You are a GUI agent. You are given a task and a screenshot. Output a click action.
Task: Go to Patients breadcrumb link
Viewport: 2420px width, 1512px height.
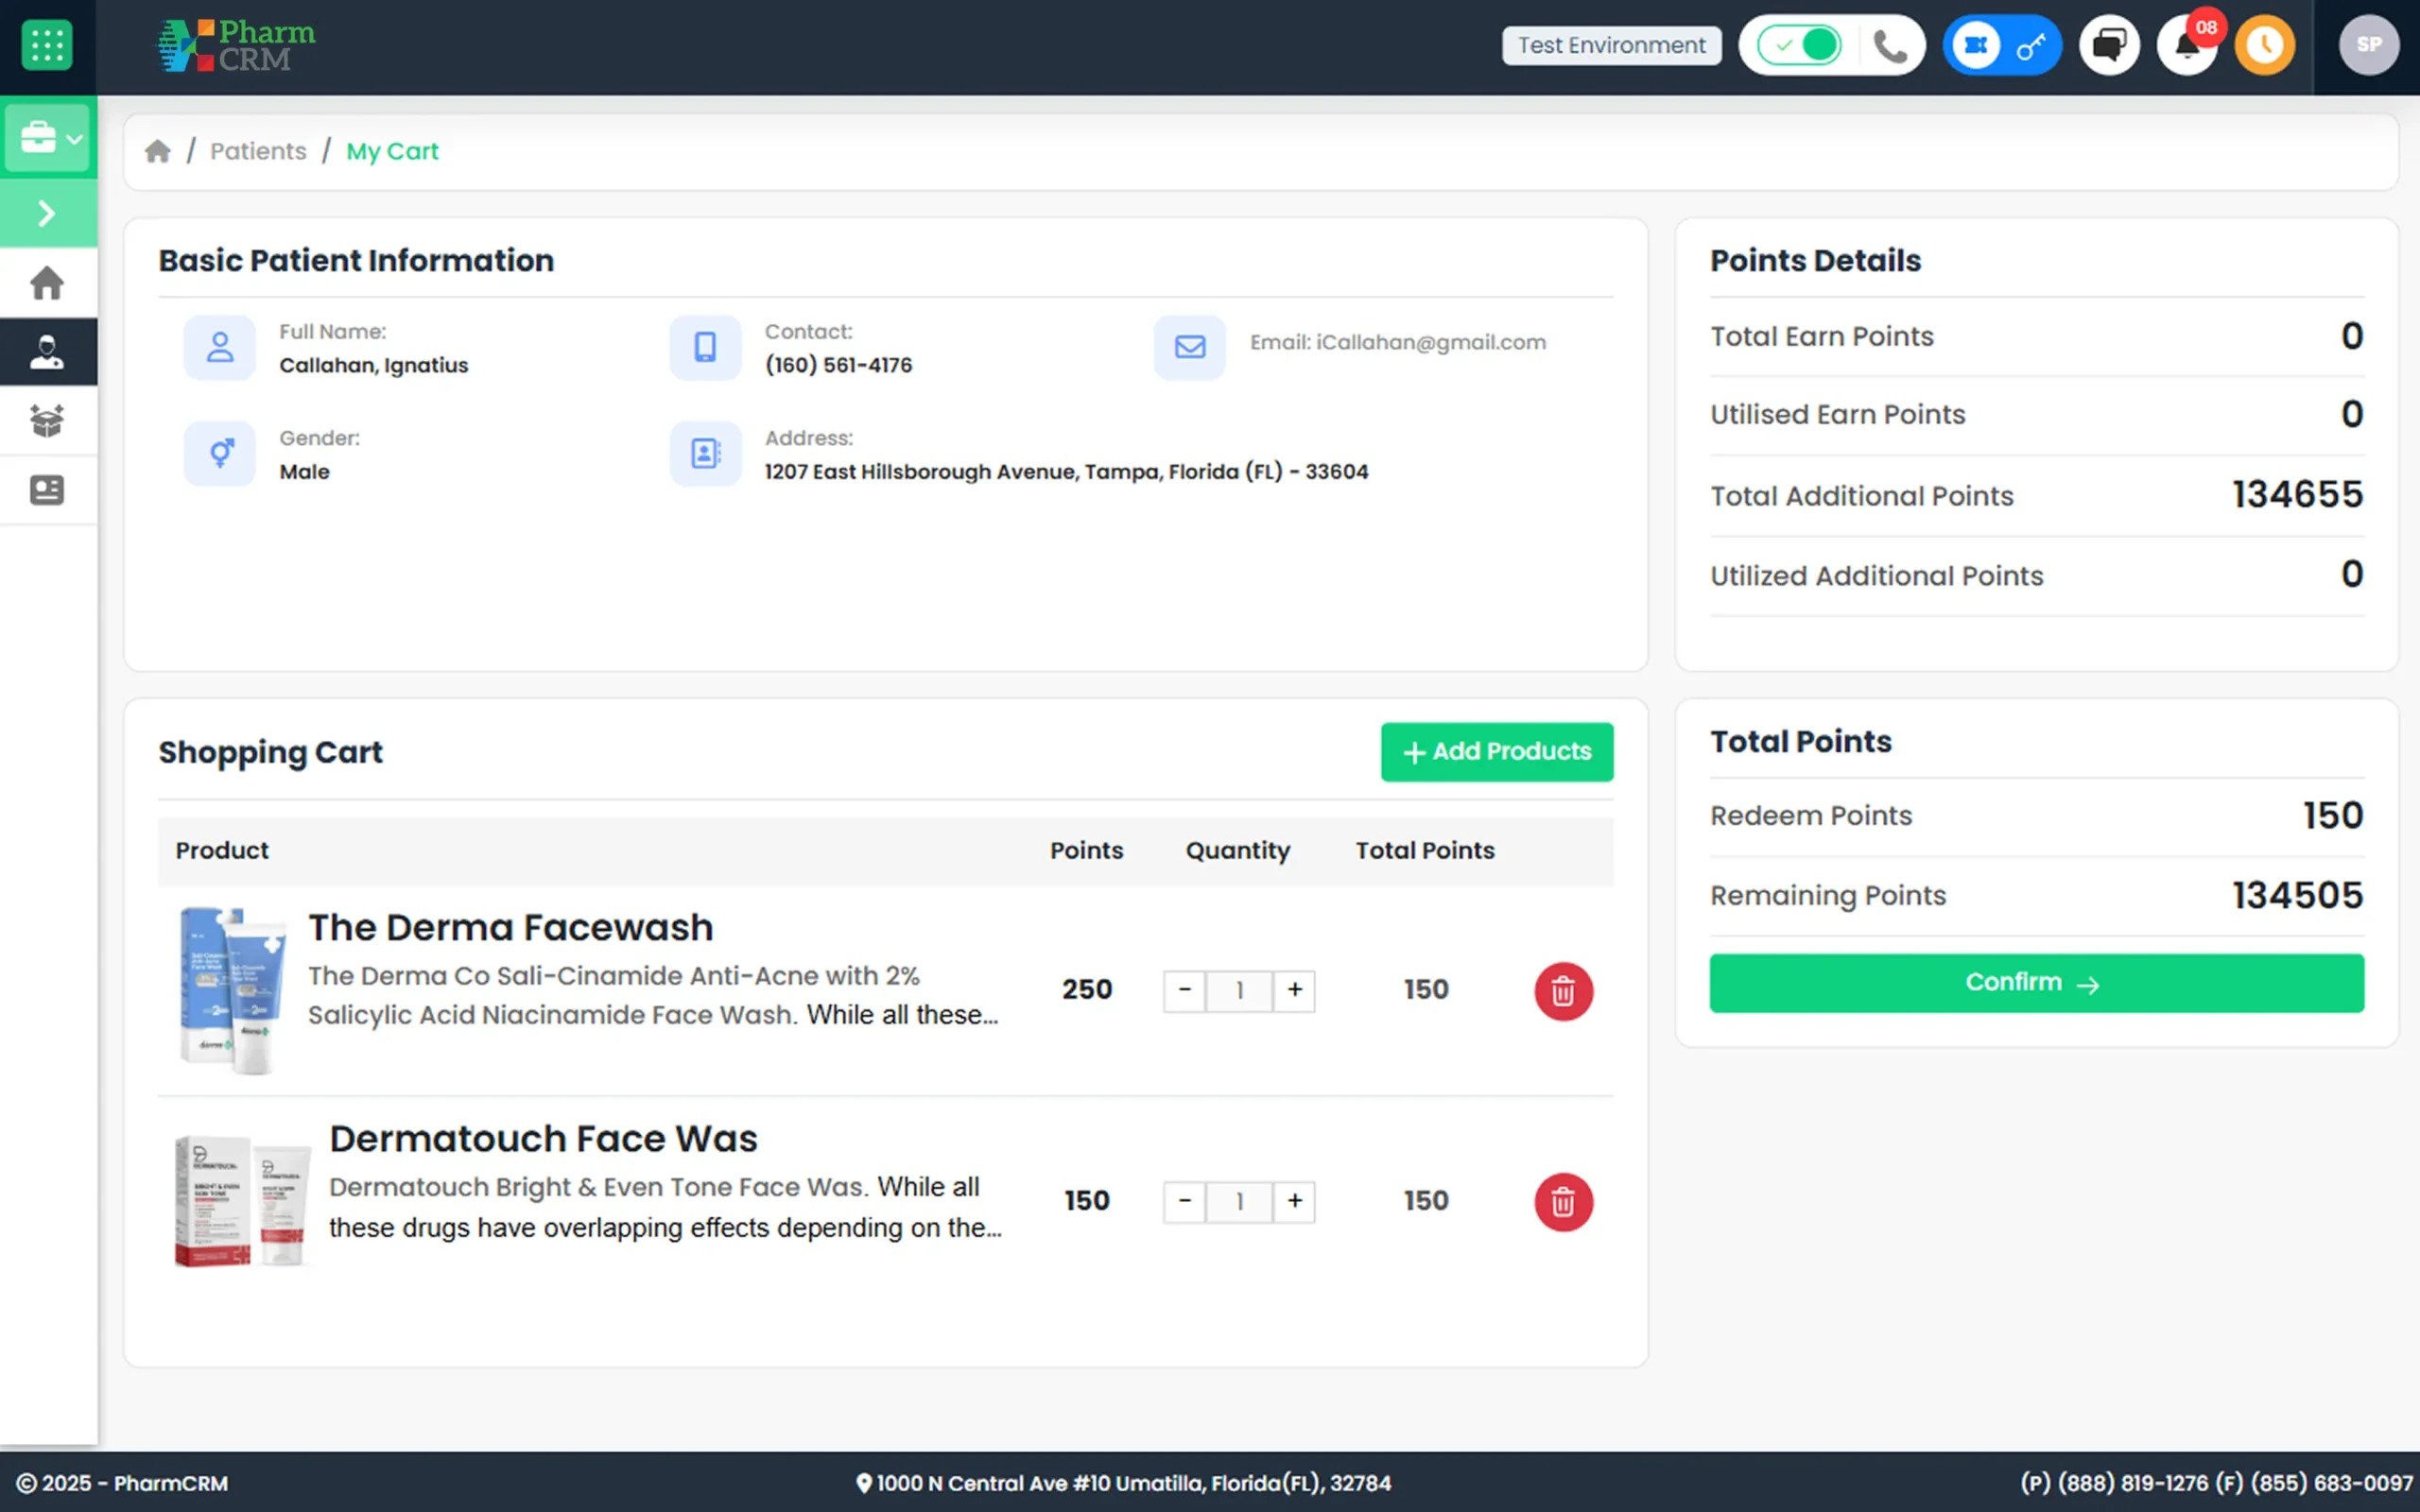(258, 151)
